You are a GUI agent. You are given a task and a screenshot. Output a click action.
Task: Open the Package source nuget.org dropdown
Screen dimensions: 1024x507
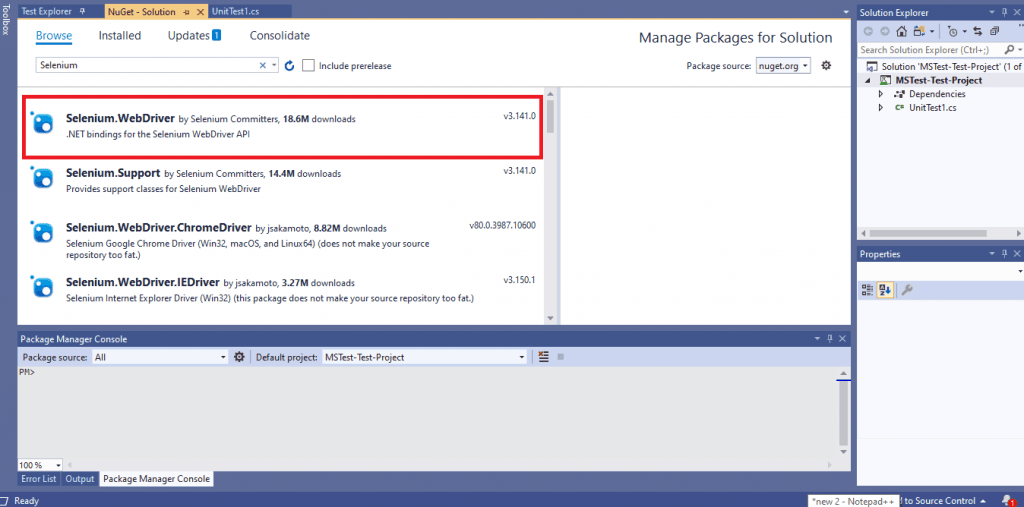[x=783, y=65]
